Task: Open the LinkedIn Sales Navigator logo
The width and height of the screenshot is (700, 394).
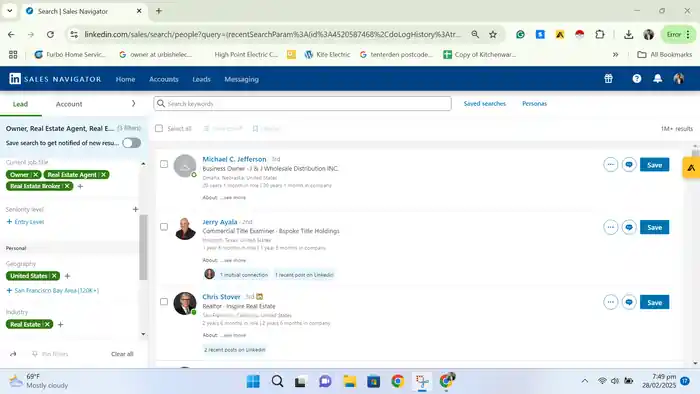Action: [55, 79]
